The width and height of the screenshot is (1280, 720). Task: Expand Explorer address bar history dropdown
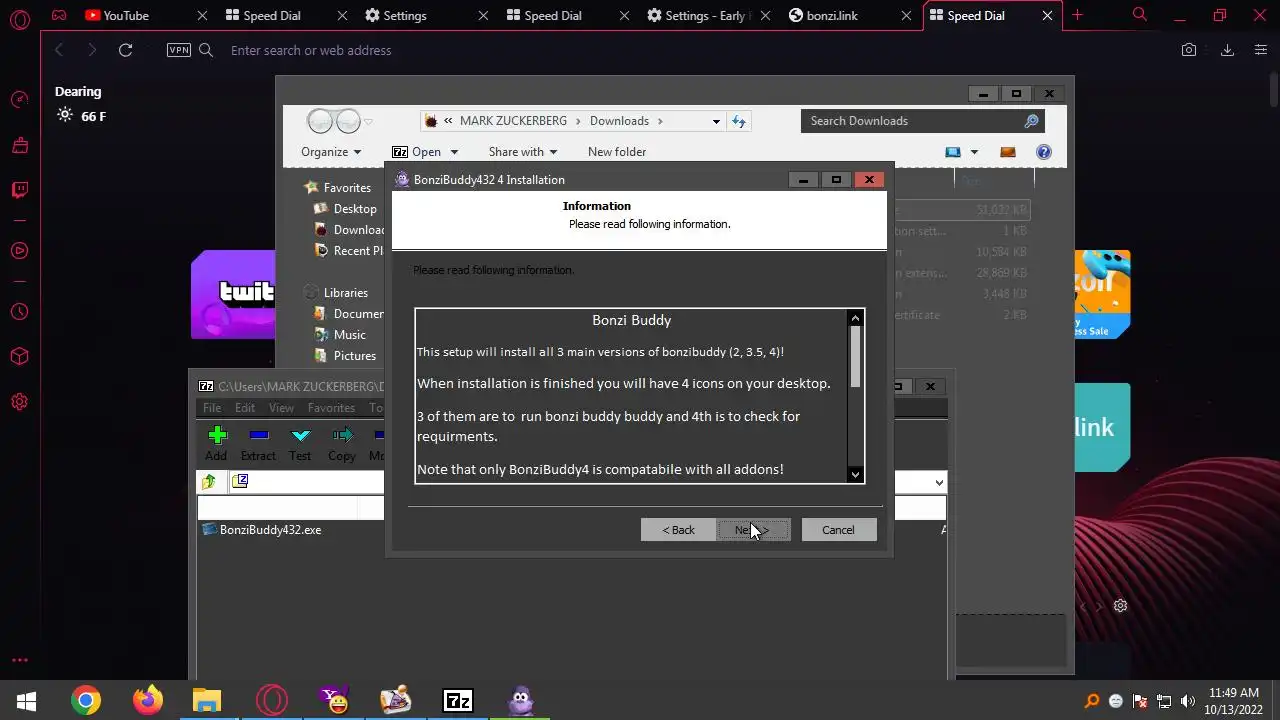coord(716,121)
